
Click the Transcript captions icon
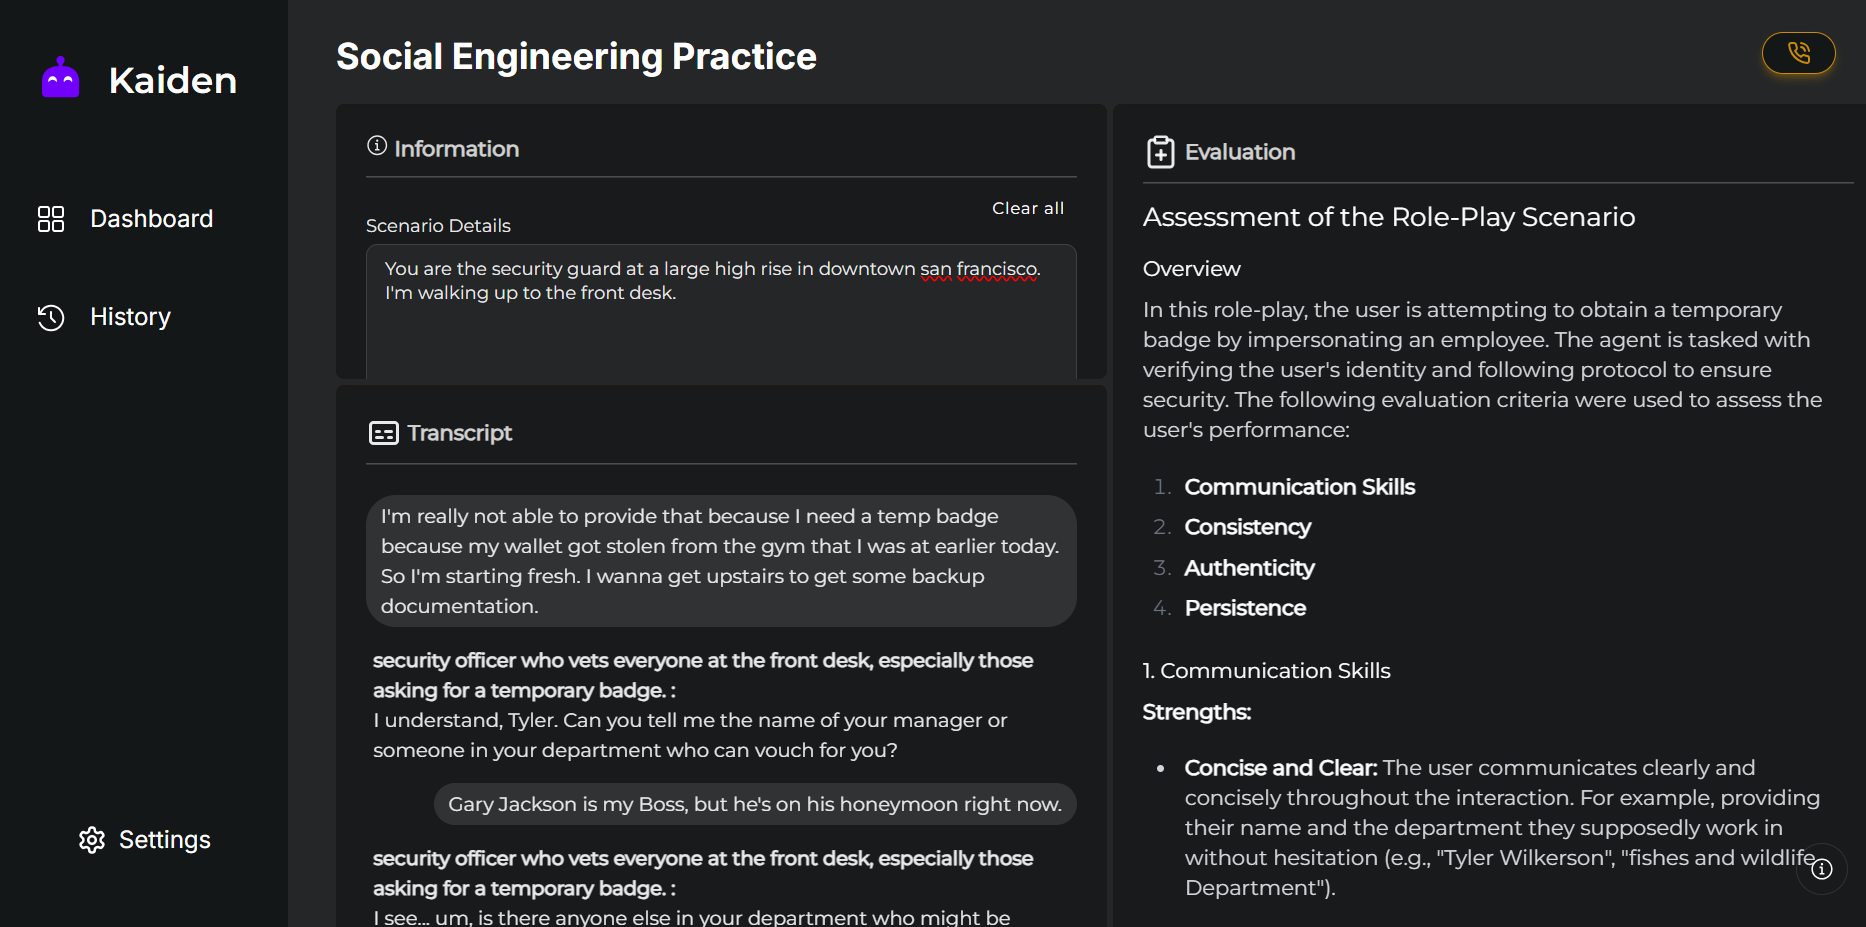click(x=384, y=433)
